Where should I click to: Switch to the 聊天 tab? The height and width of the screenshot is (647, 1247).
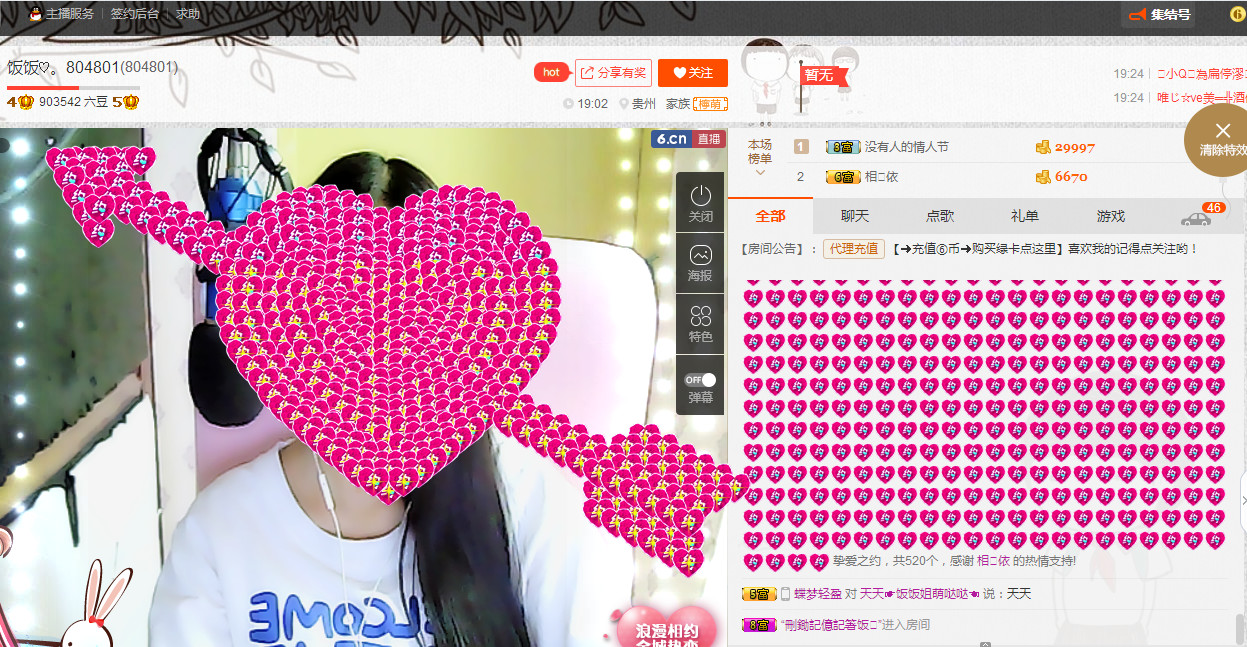(855, 216)
